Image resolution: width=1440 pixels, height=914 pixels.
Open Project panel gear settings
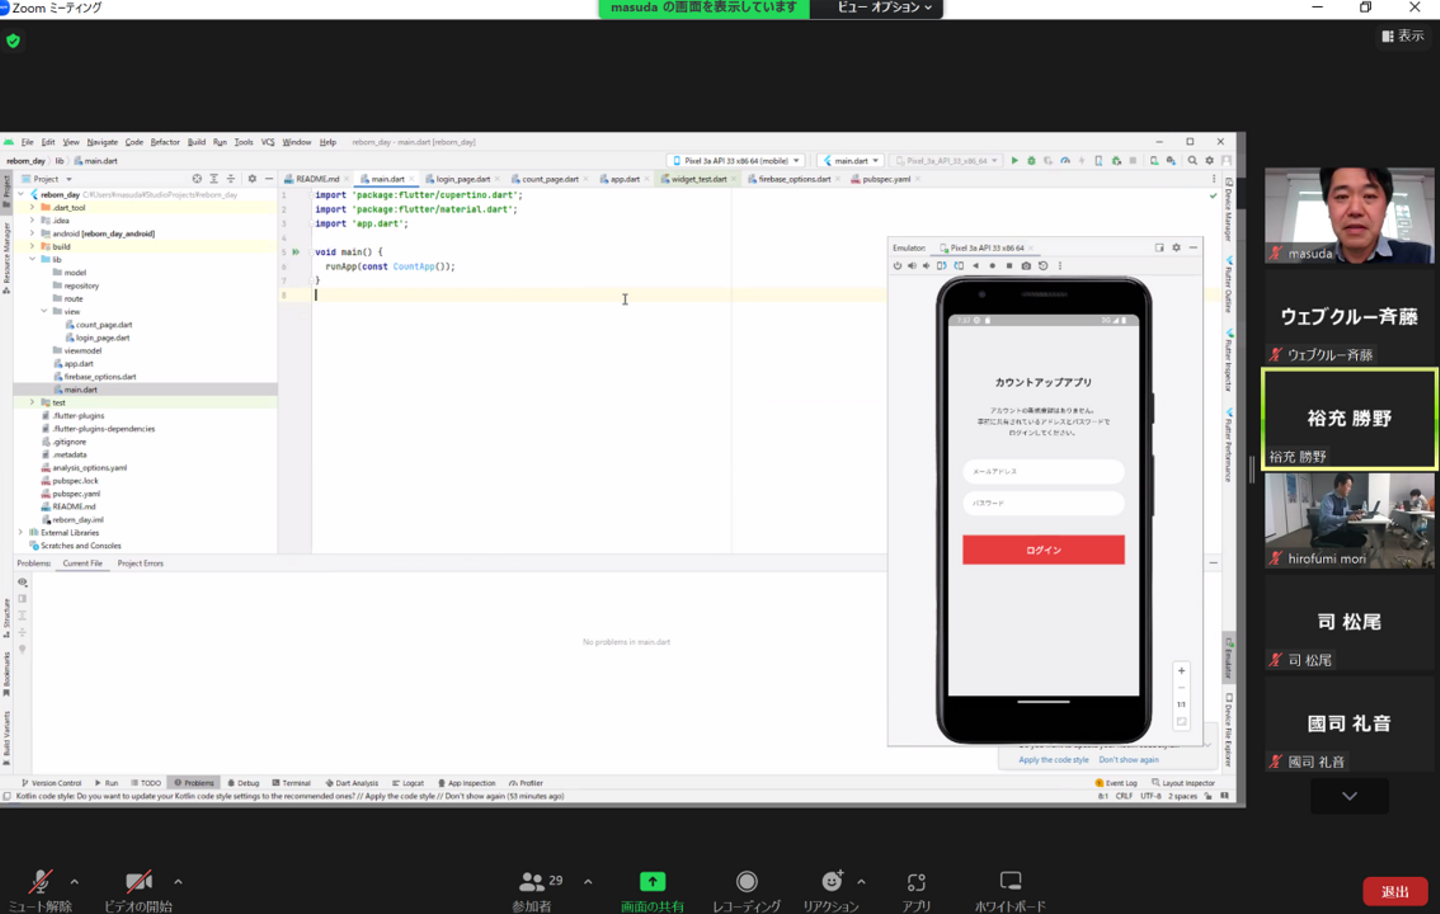[x=252, y=179]
